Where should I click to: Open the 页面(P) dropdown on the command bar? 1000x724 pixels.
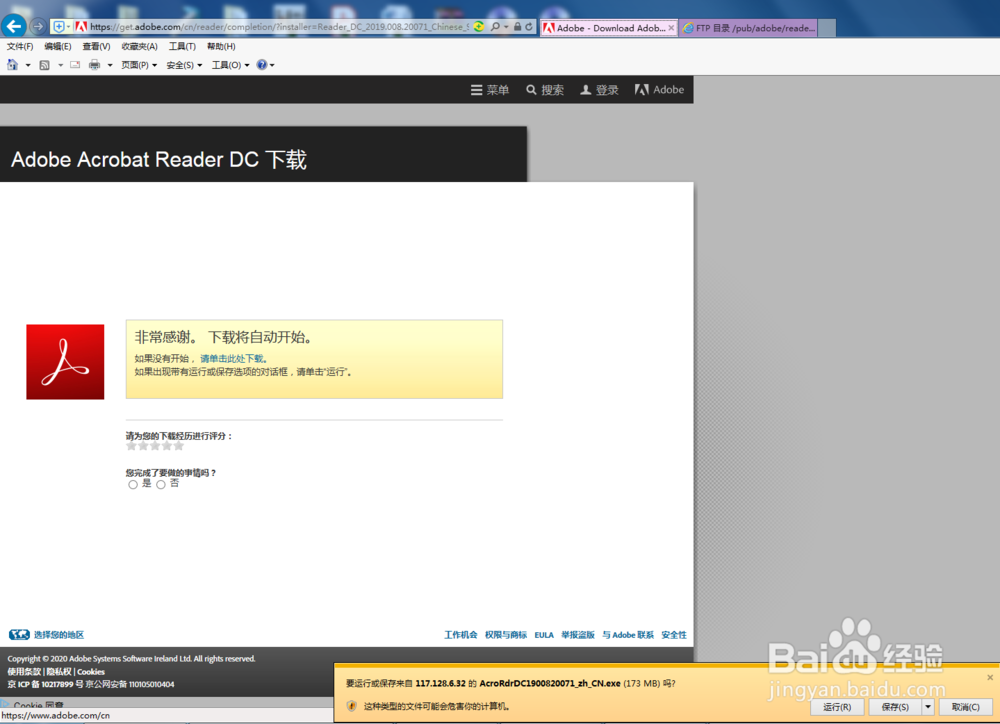pyautogui.click(x=135, y=63)
